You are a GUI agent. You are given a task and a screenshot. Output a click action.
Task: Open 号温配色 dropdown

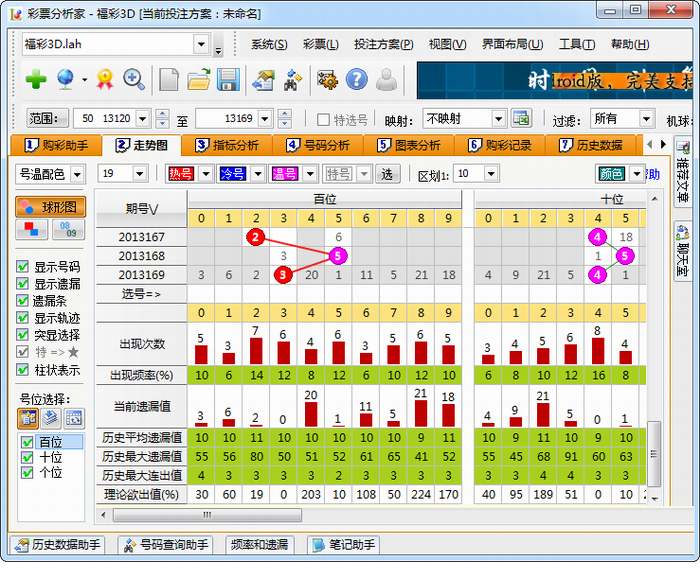point(77,174)
